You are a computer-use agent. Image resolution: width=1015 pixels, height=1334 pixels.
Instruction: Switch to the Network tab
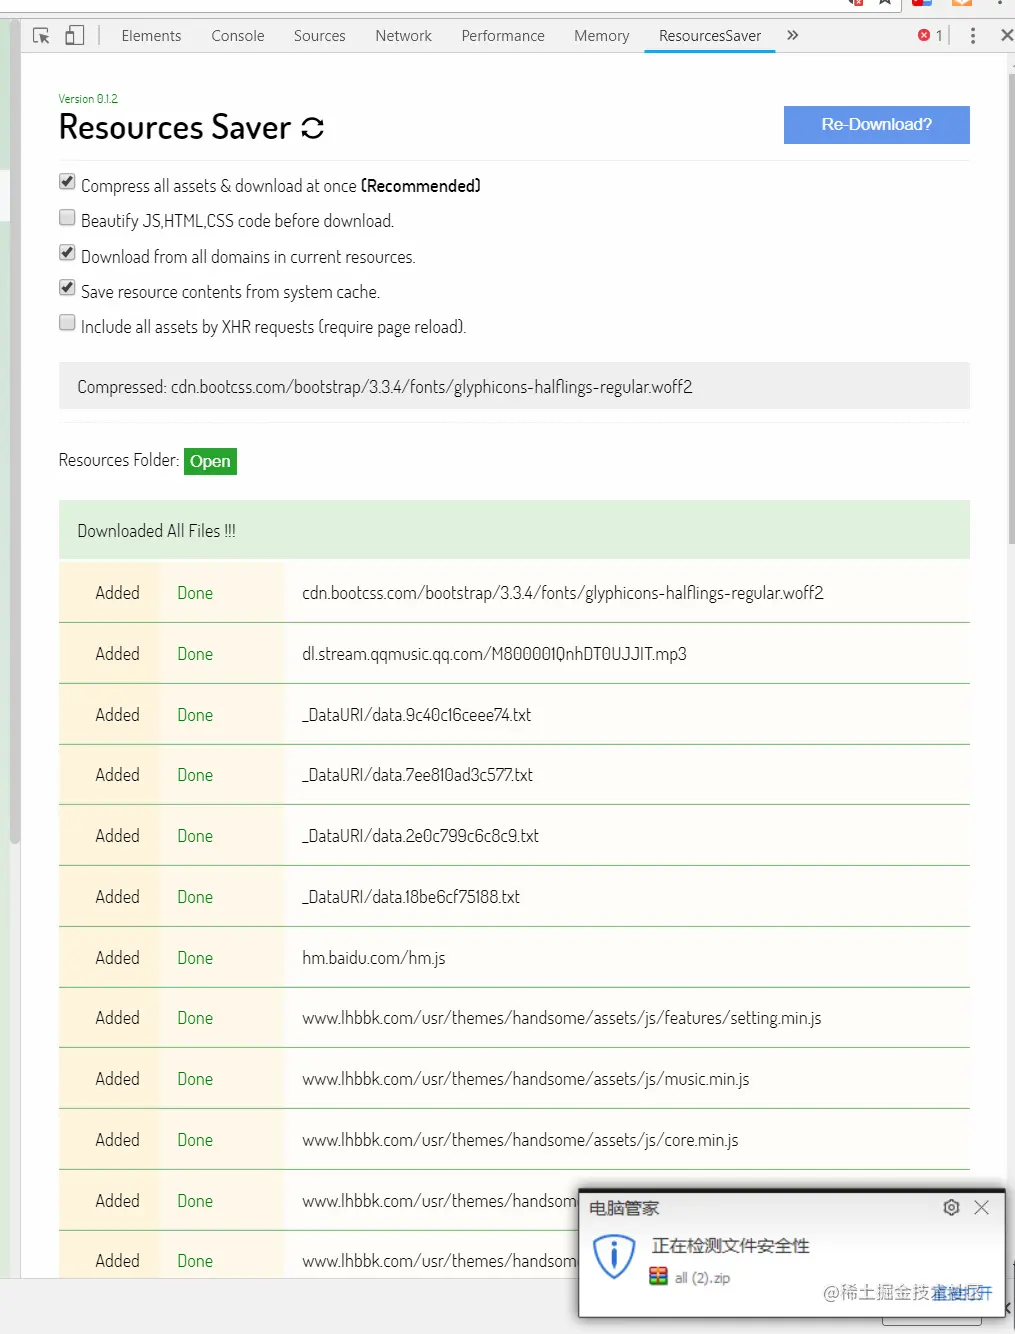[x=403, y=36]
